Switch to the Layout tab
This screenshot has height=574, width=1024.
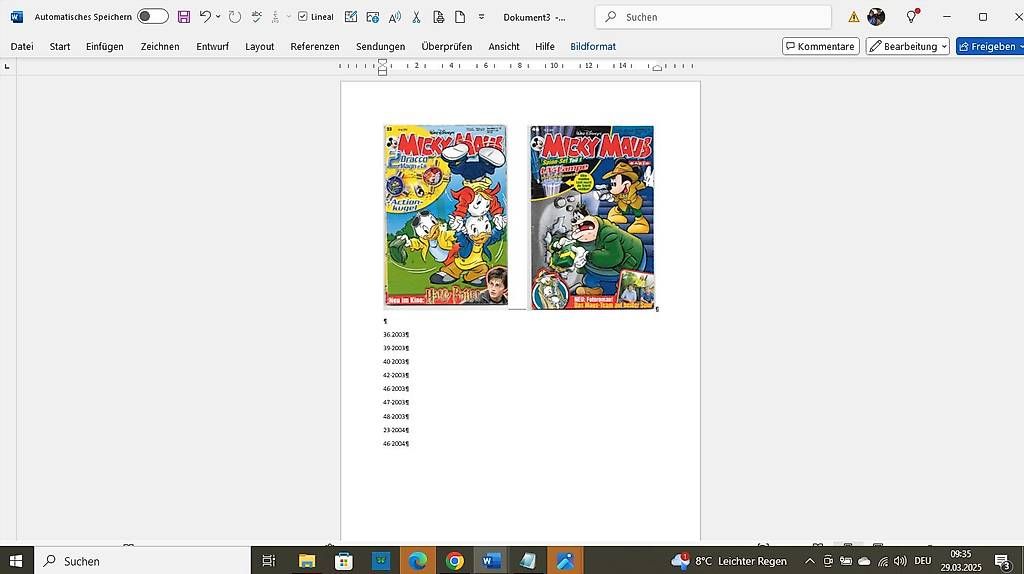259,46
